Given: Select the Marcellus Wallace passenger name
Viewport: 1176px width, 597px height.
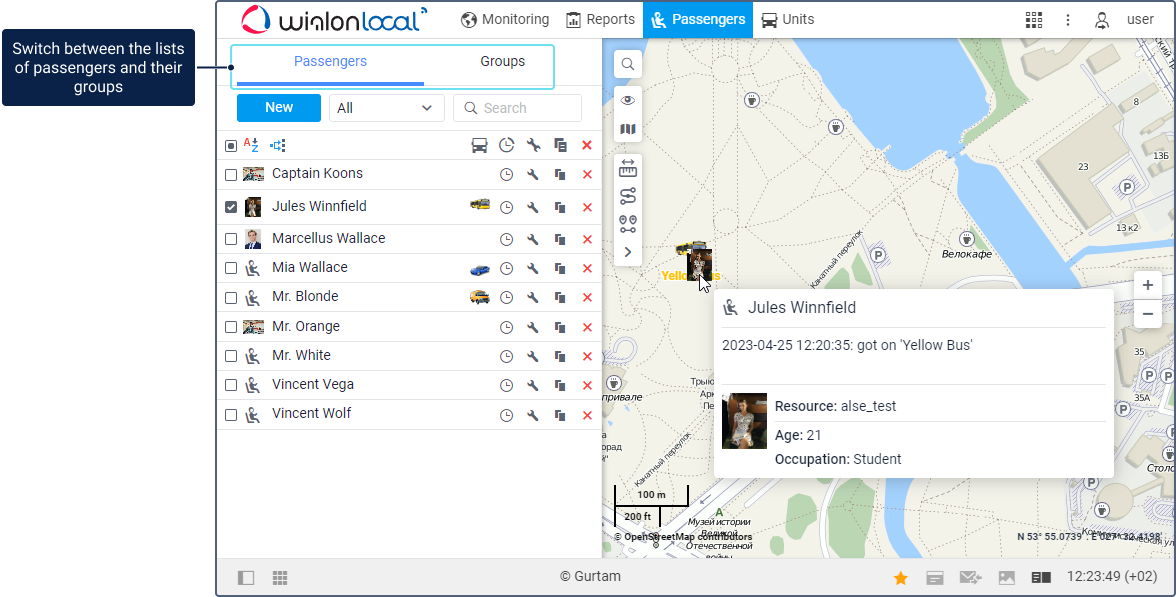Looking at the screenshot, I should (x=328, y=238).
